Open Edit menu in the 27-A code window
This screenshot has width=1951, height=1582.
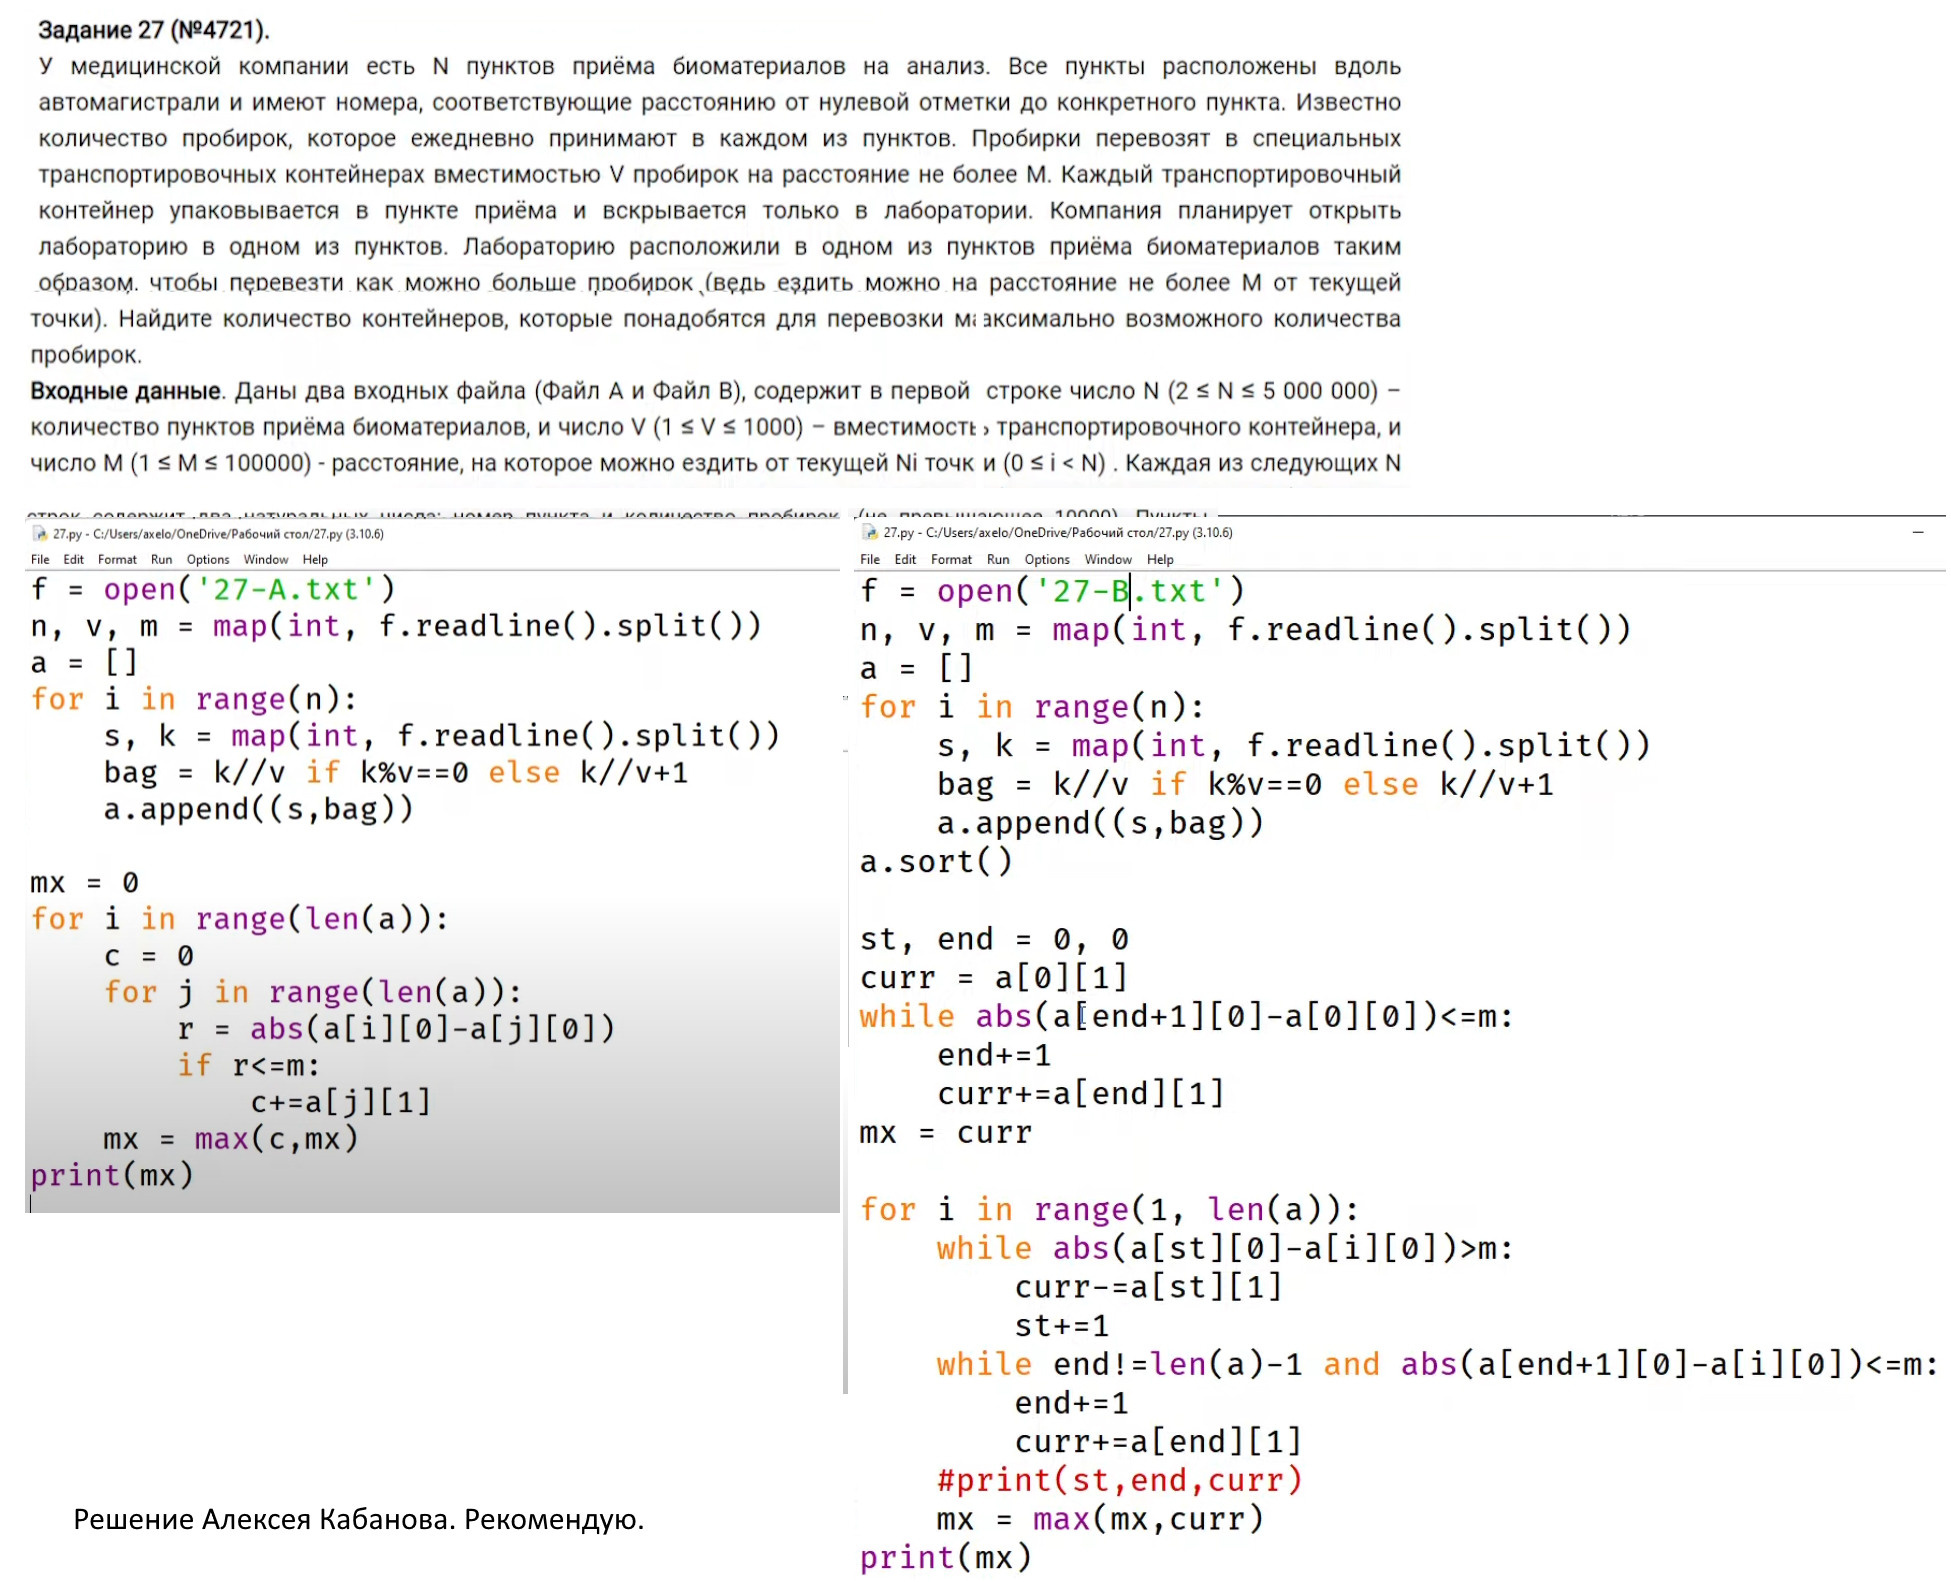coord(74,559)
